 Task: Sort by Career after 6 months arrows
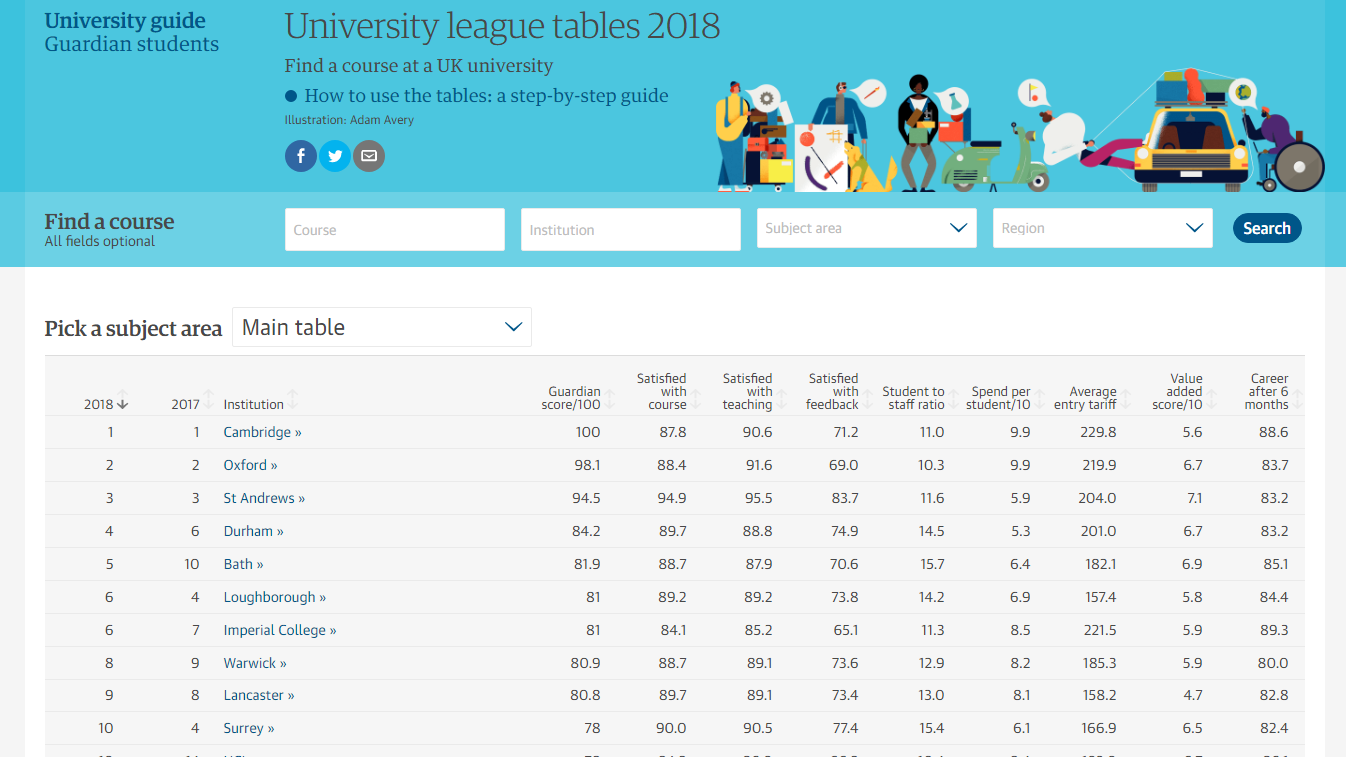tap(1298, 400)
